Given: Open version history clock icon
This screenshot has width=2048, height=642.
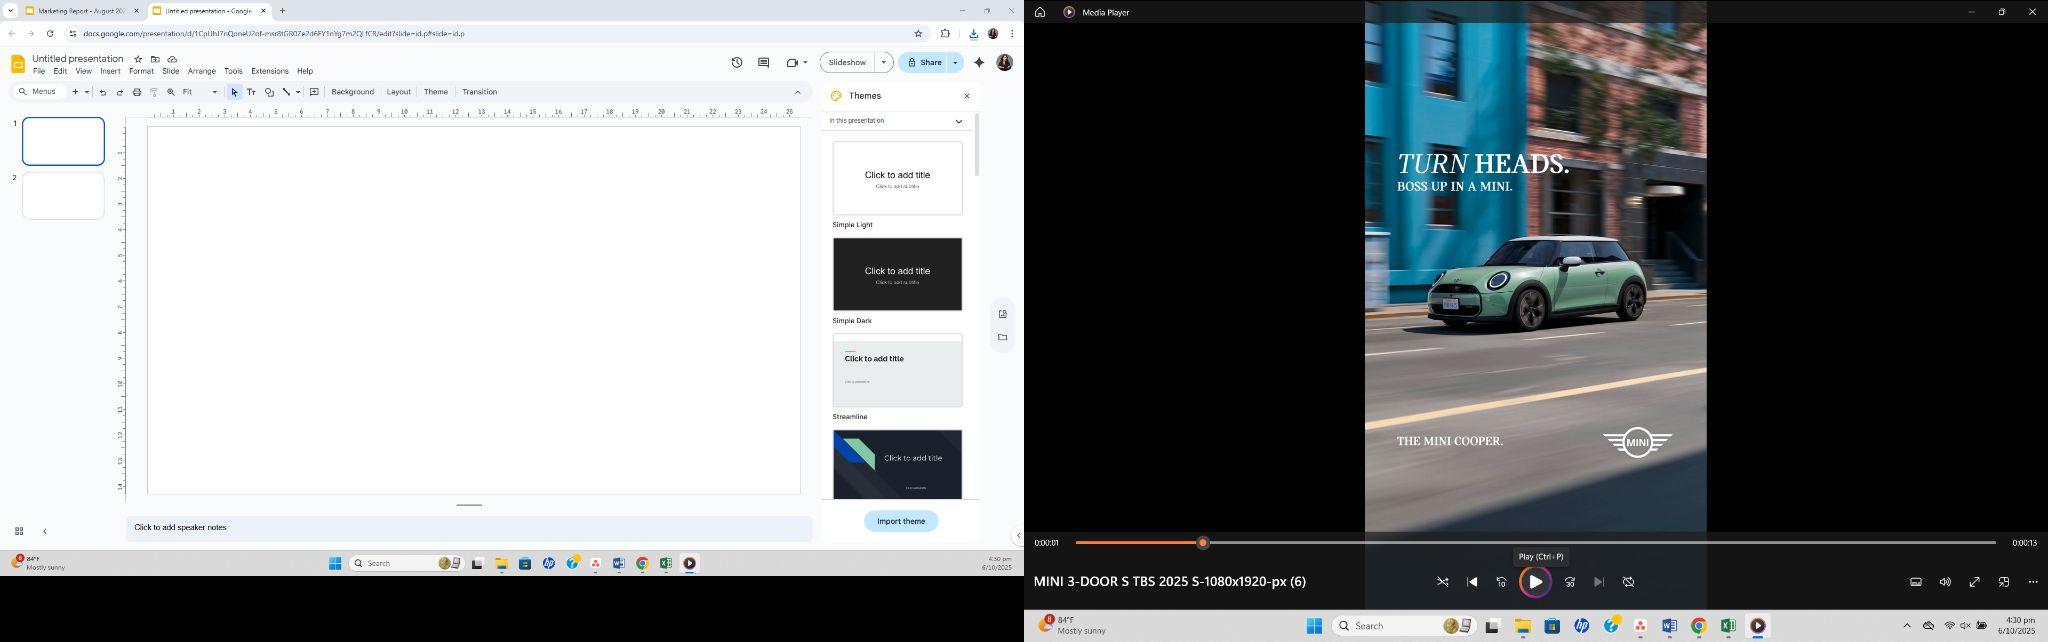Looking at the screenshot, I should click(x=737, y=62).
